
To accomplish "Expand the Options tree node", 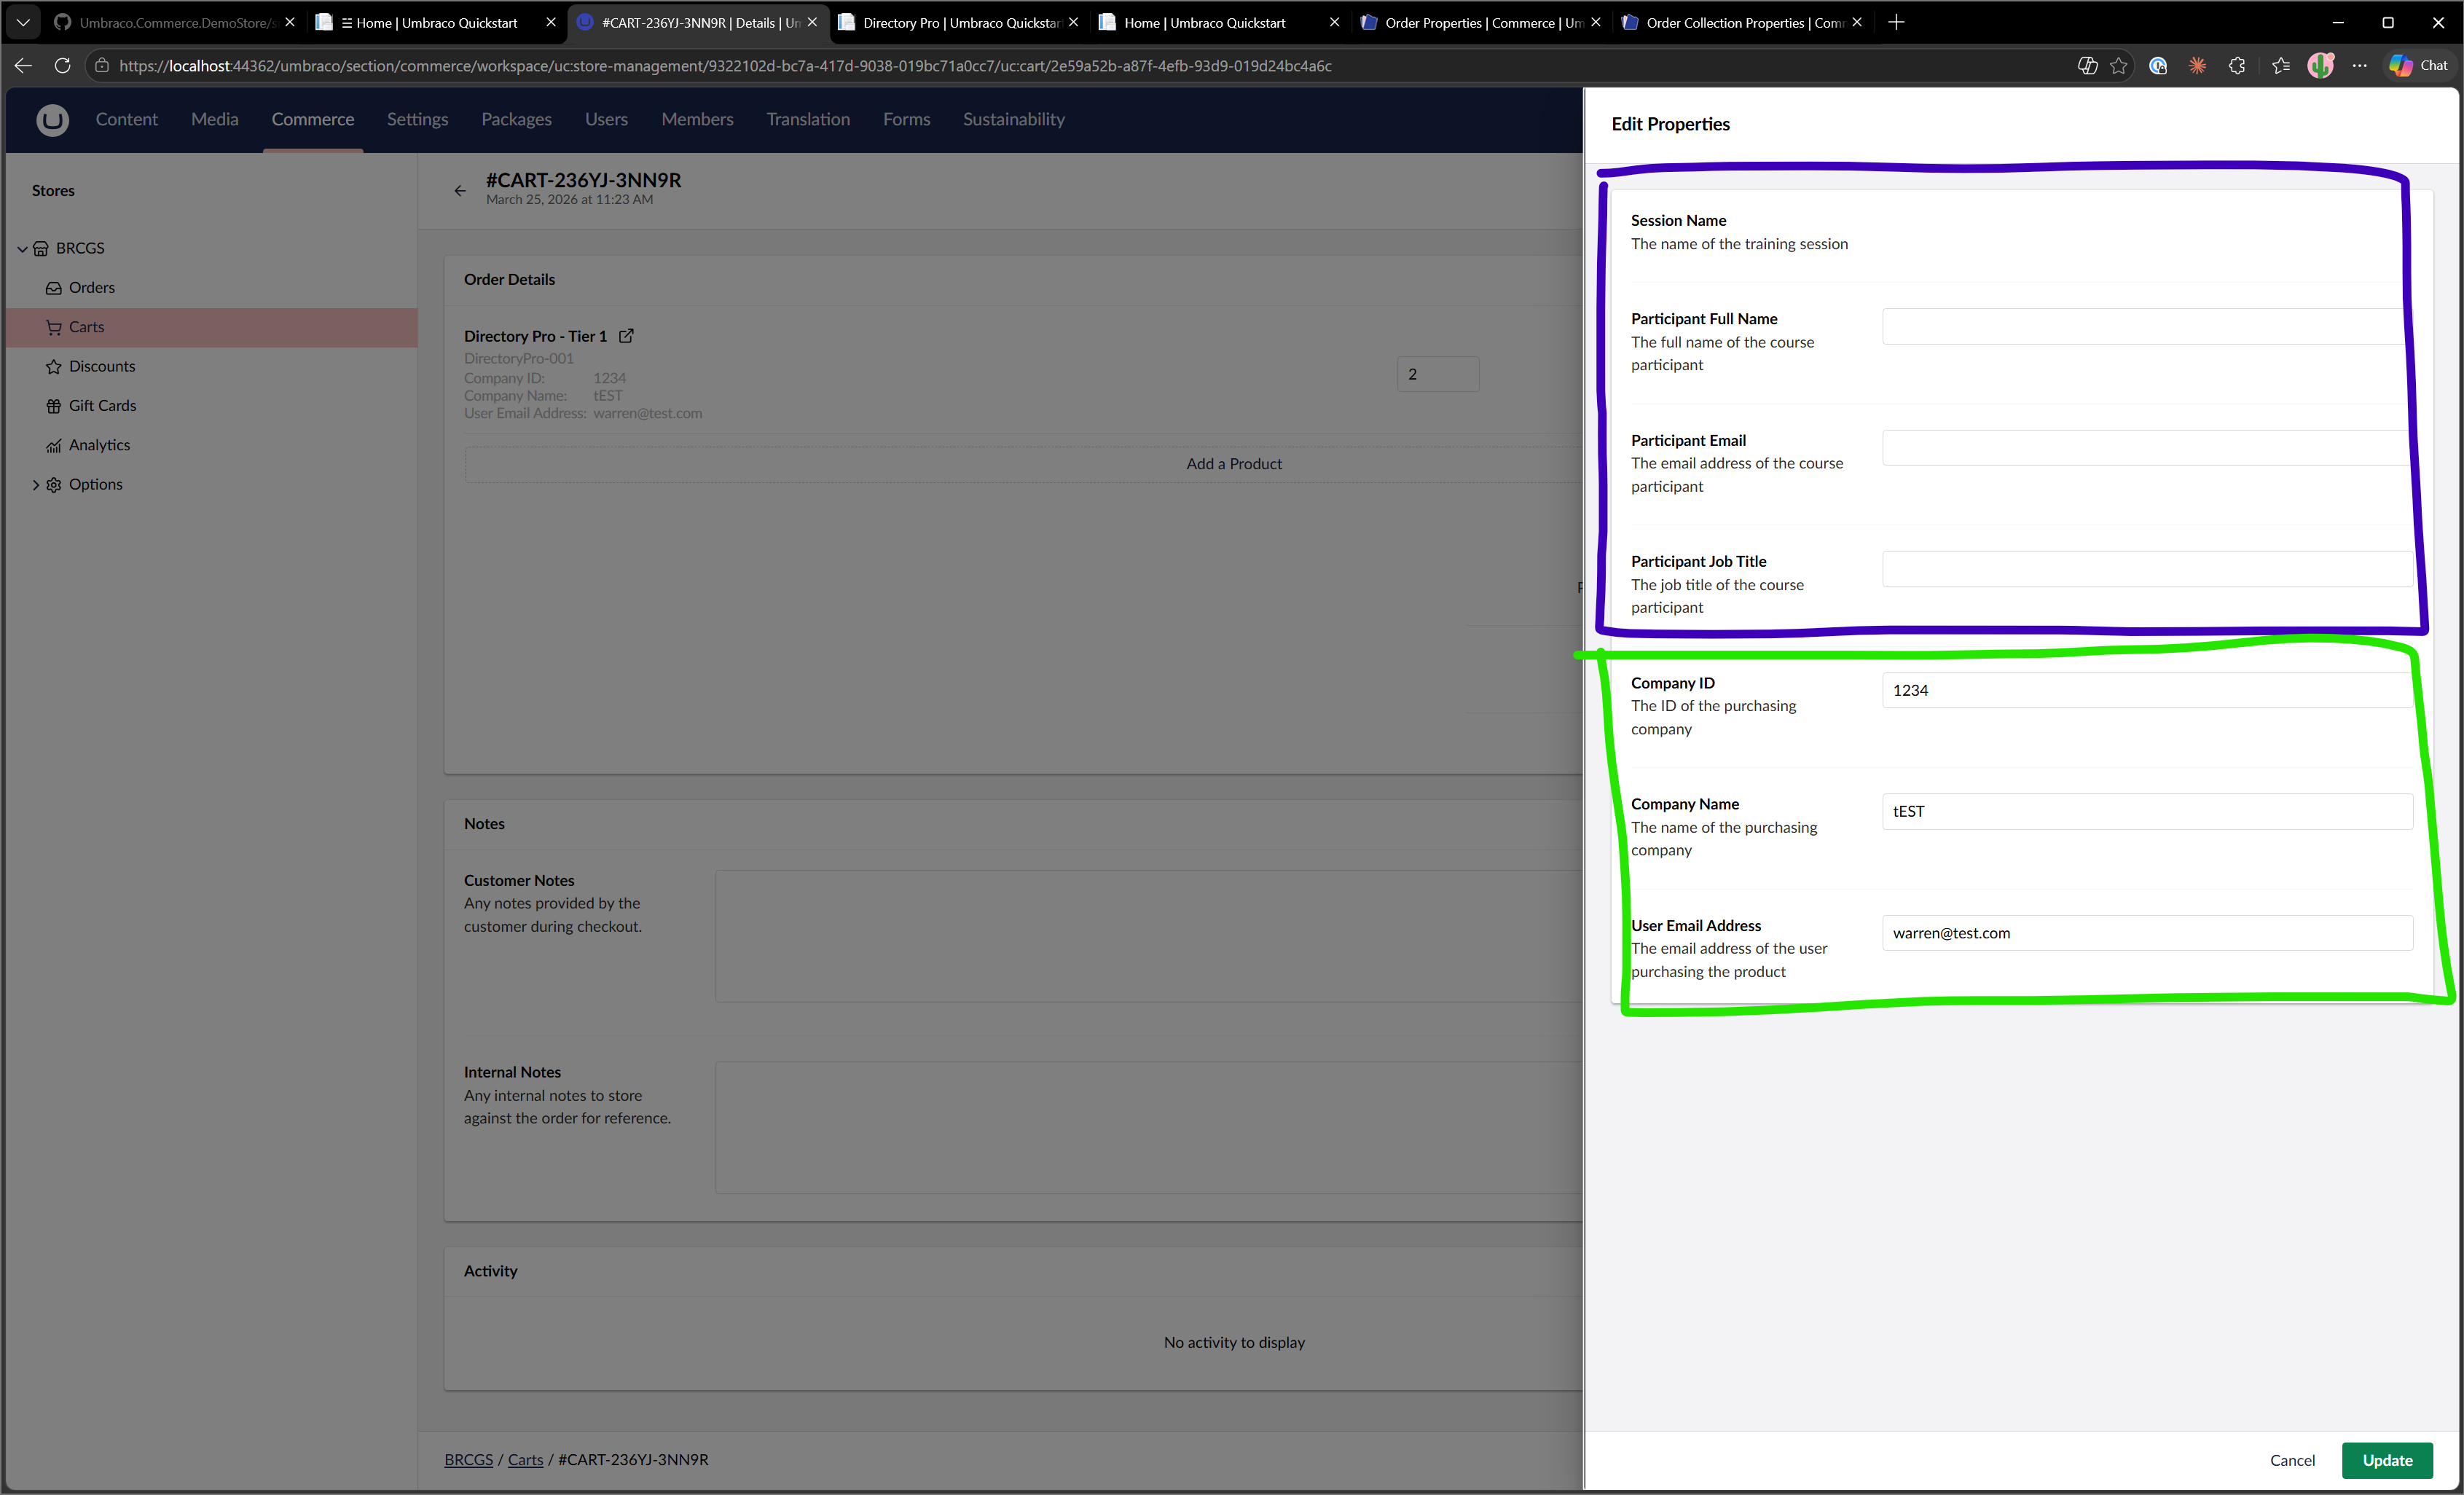I will [x=36, y=485].
